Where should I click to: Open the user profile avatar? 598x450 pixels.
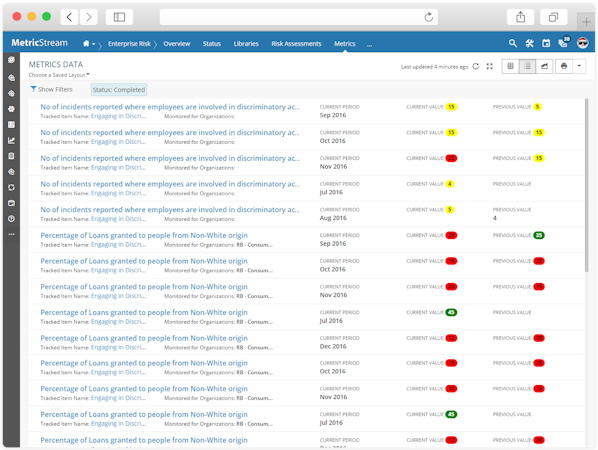point(582,43)
